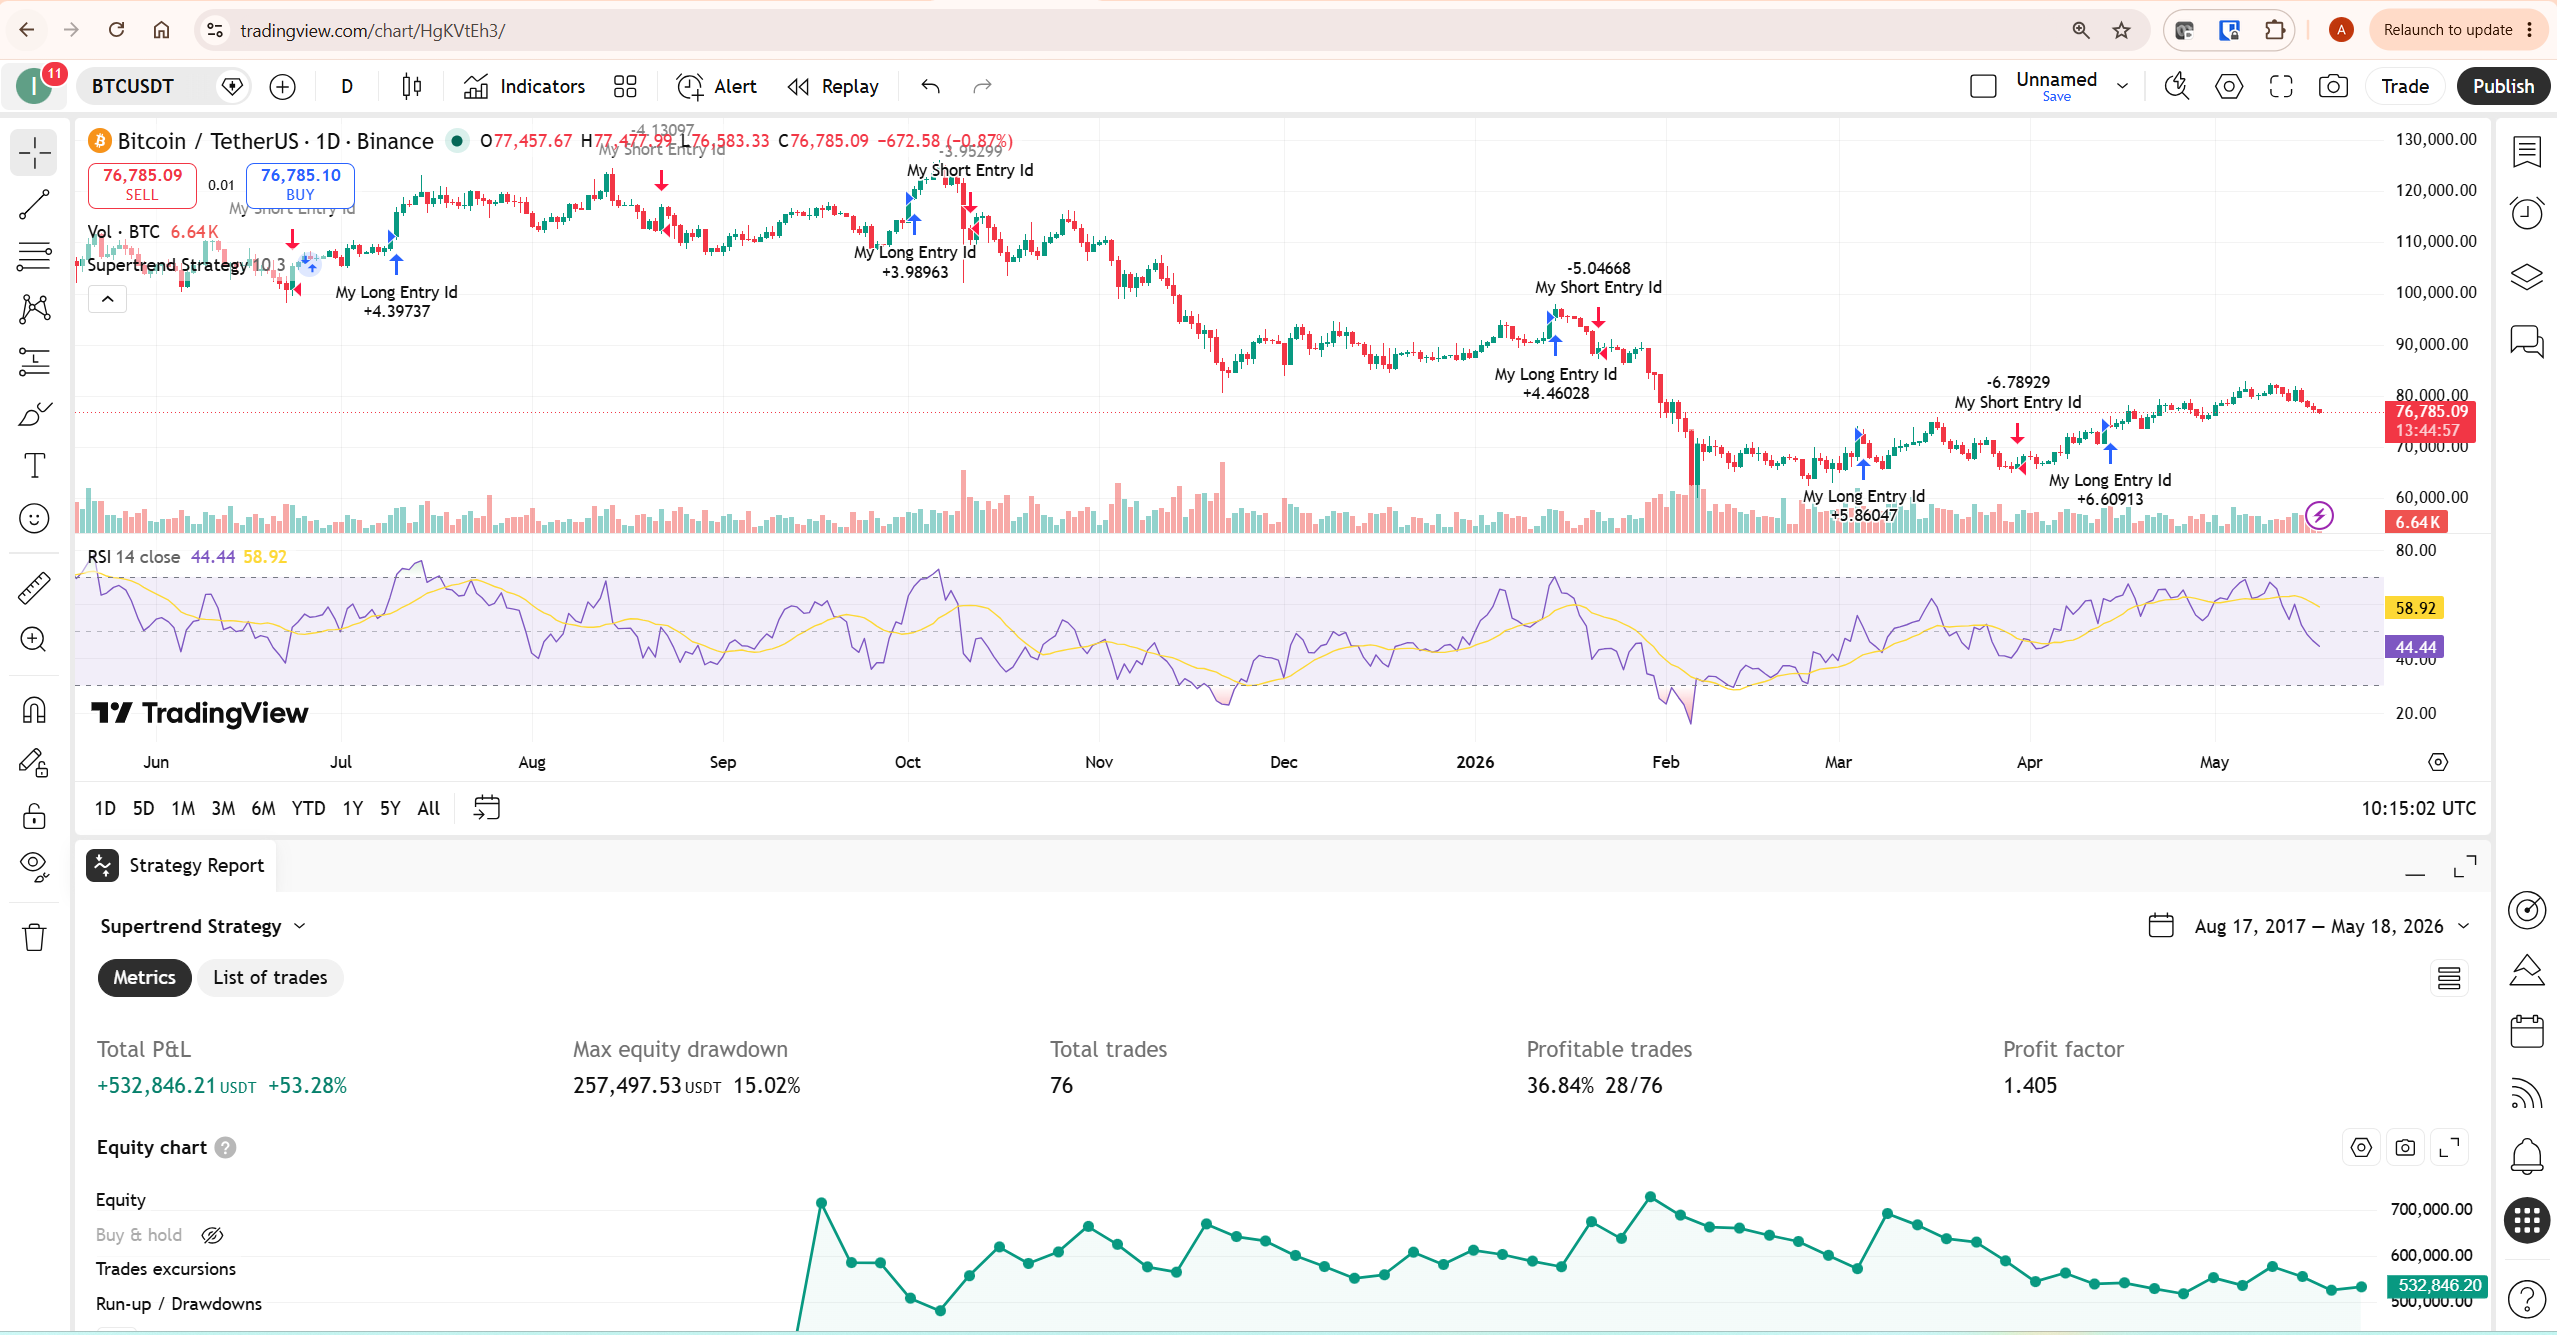Click the Trade button

[x=2405, y=87]
